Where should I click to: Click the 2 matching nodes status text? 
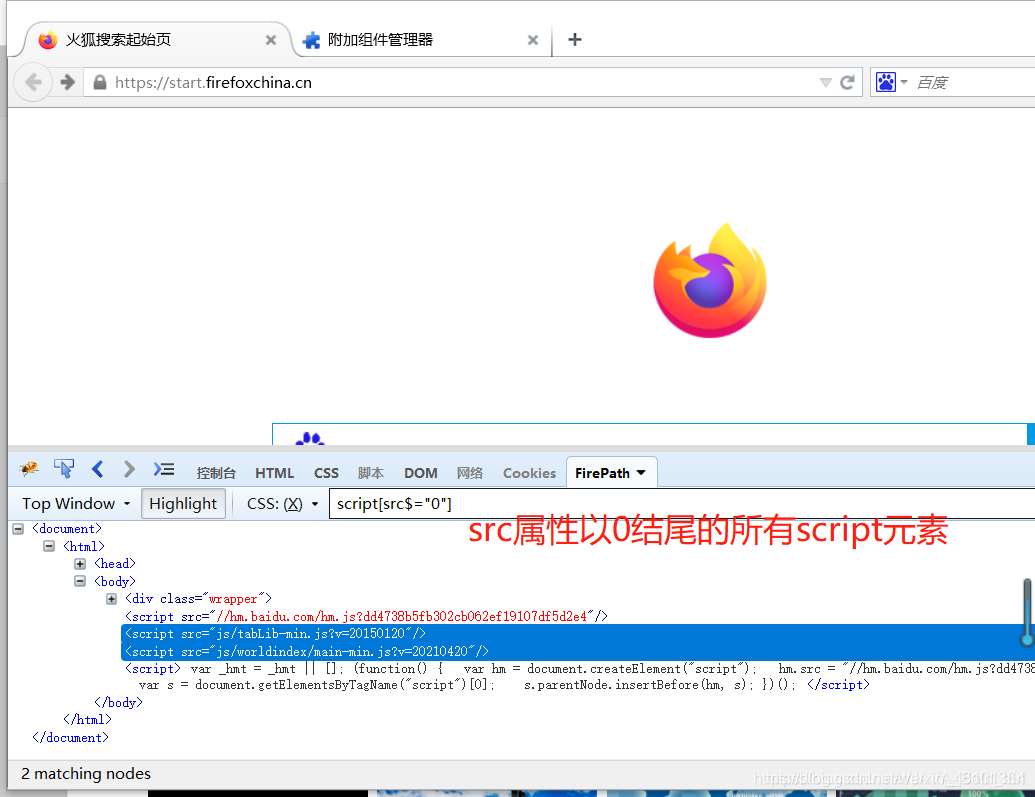click(x=86, y=774)
